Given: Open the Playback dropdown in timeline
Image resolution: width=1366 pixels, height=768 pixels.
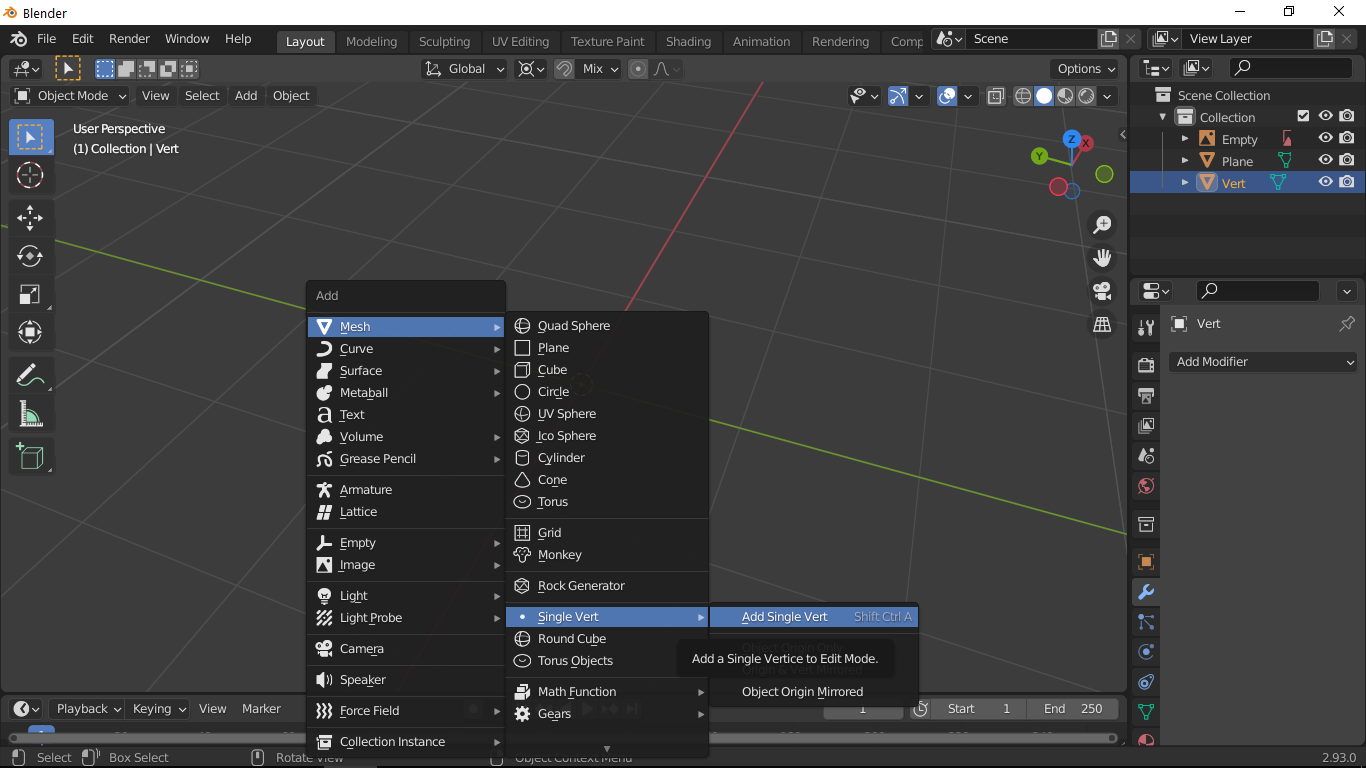Looking at the screenshot, I should click(x=89, y=709).
